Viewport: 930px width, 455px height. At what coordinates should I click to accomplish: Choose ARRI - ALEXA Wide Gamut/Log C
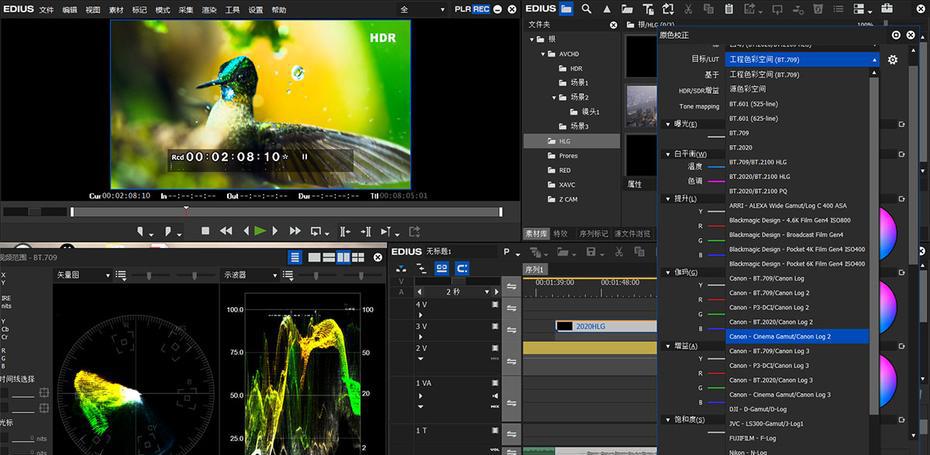[x=797, y=206]
